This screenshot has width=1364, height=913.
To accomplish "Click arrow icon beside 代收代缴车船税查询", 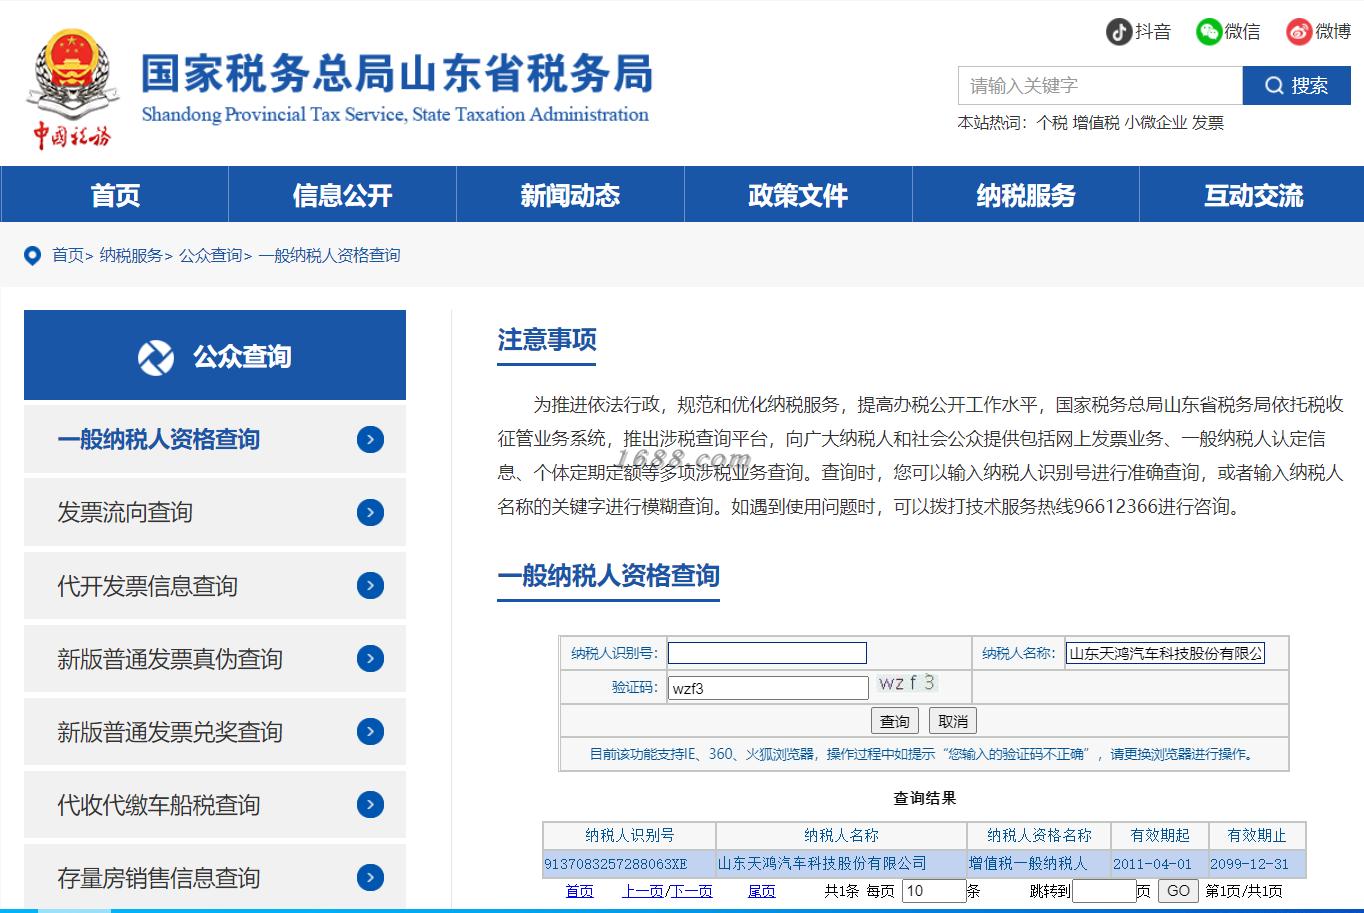I will point(370,804).
